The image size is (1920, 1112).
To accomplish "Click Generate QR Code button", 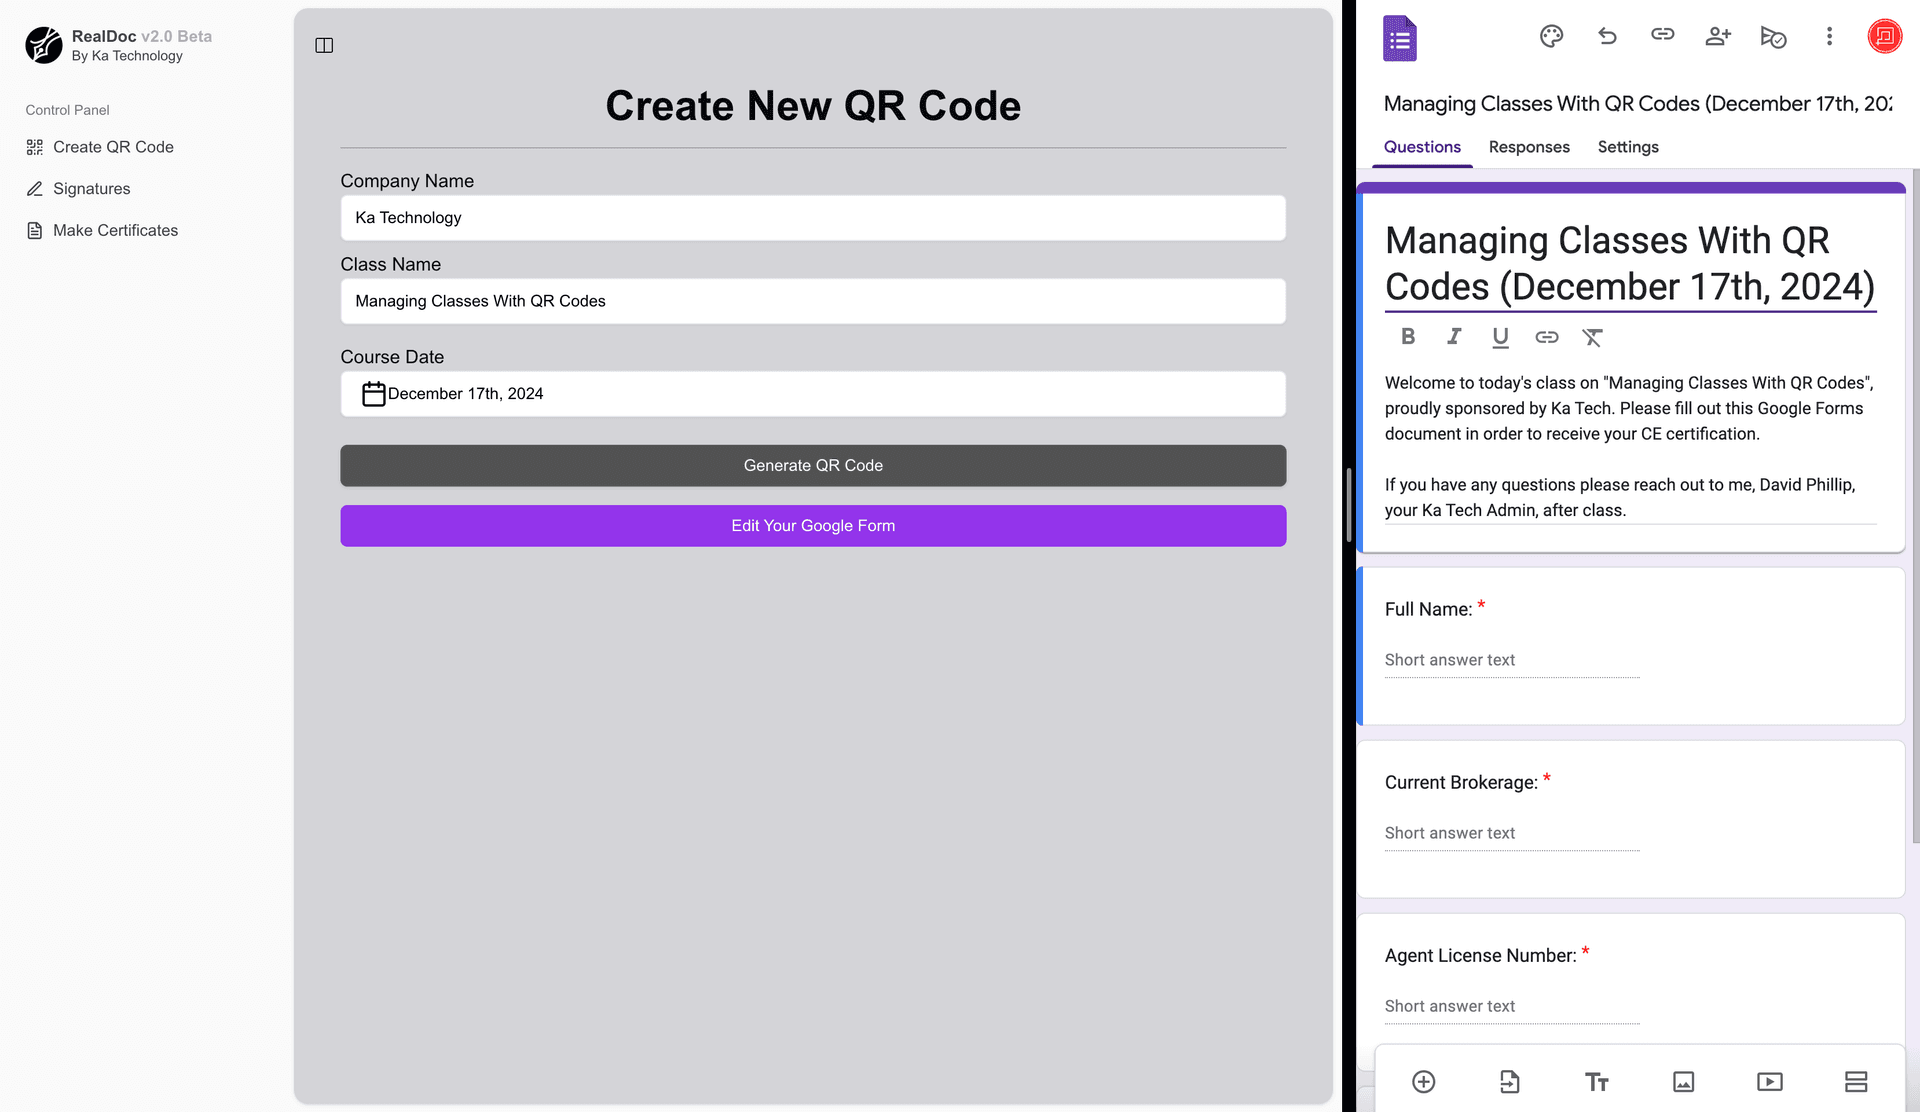I will coord(812,465).
